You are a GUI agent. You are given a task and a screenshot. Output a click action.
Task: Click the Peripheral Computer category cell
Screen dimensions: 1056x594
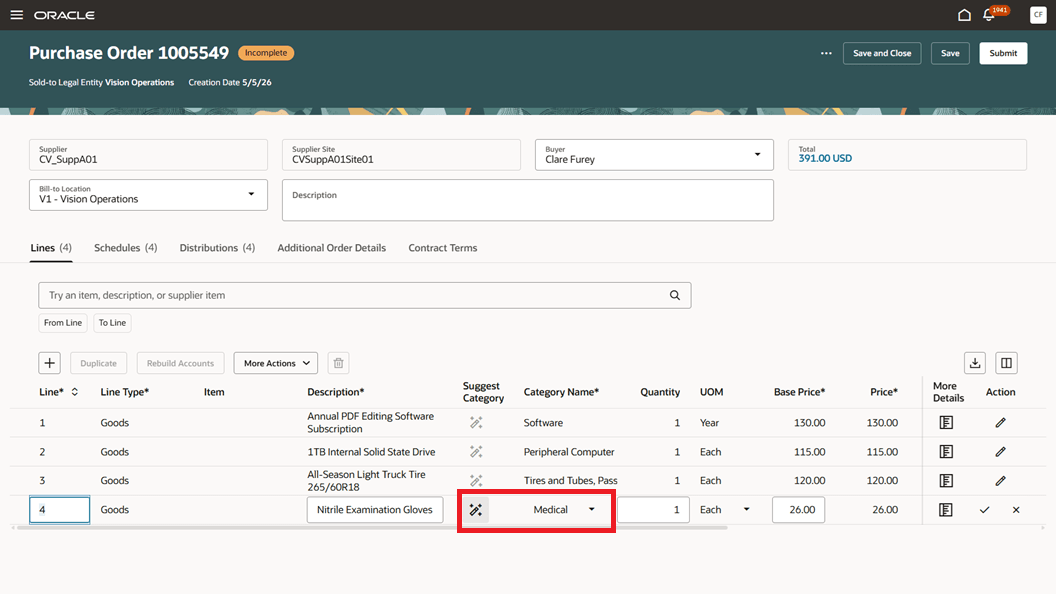pyautogui.click(x=569, y=452)
